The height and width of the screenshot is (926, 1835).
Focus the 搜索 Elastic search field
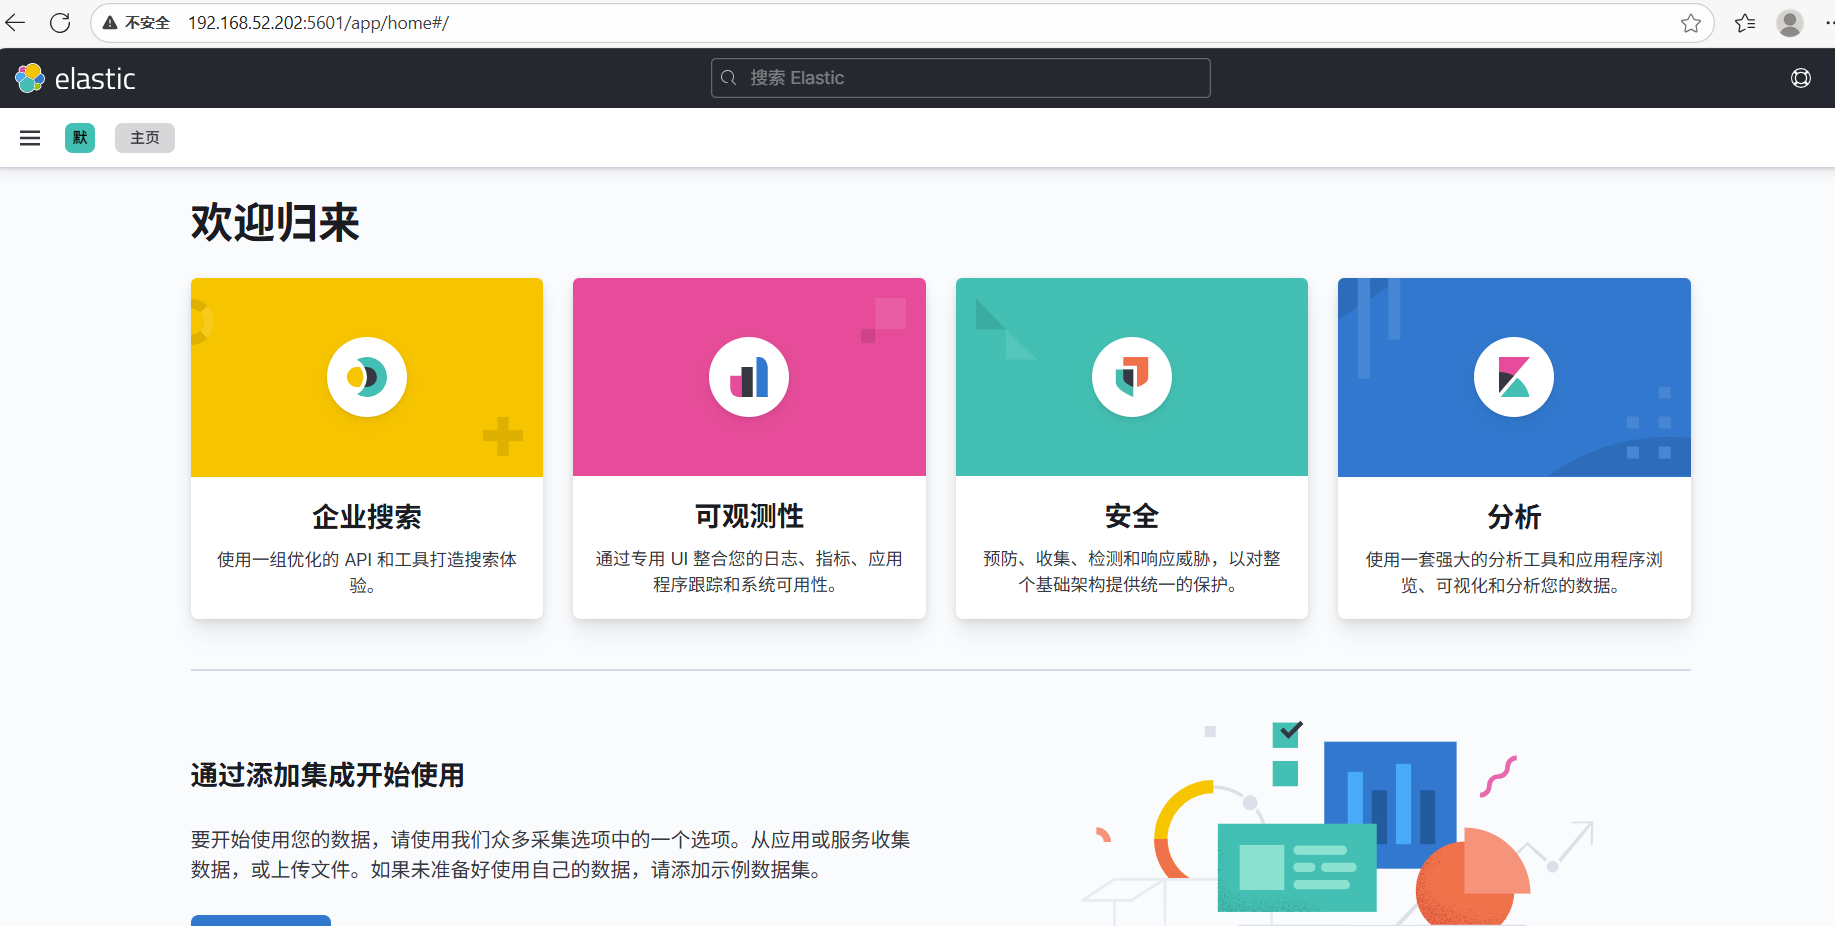(x=960, y=78)
